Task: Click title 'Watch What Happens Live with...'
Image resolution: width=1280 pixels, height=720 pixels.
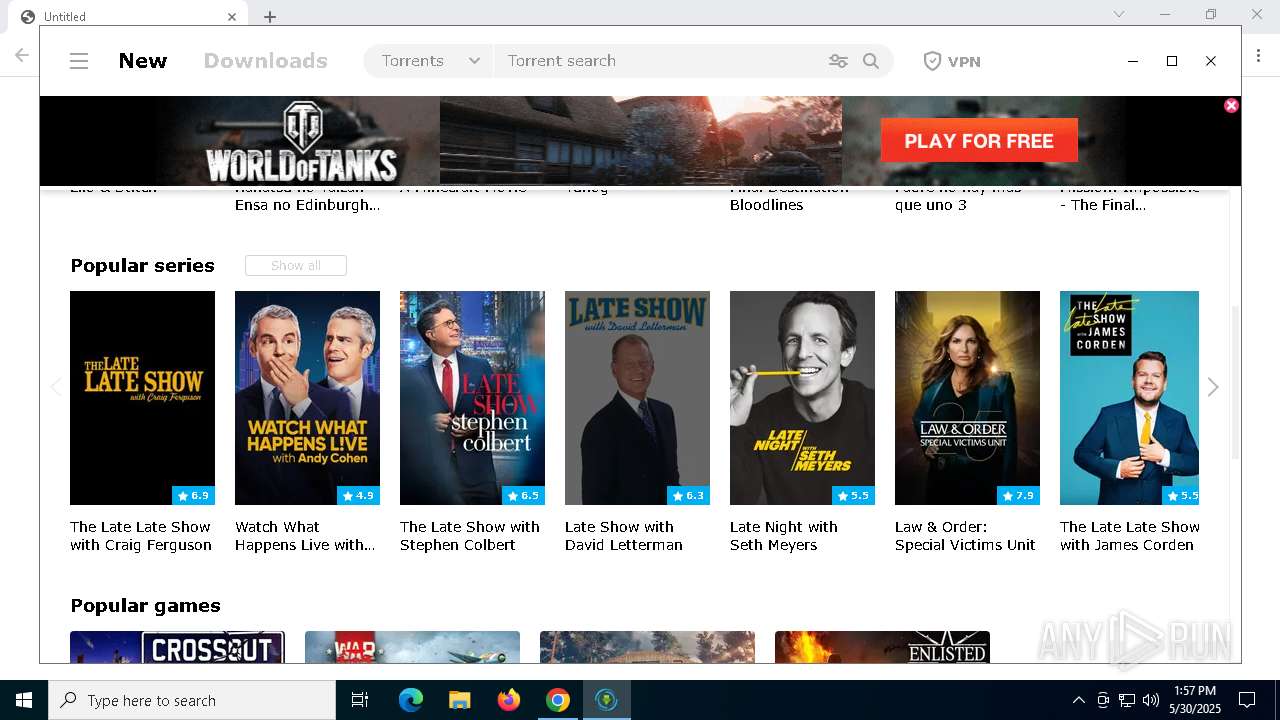Action: [305, 536]
